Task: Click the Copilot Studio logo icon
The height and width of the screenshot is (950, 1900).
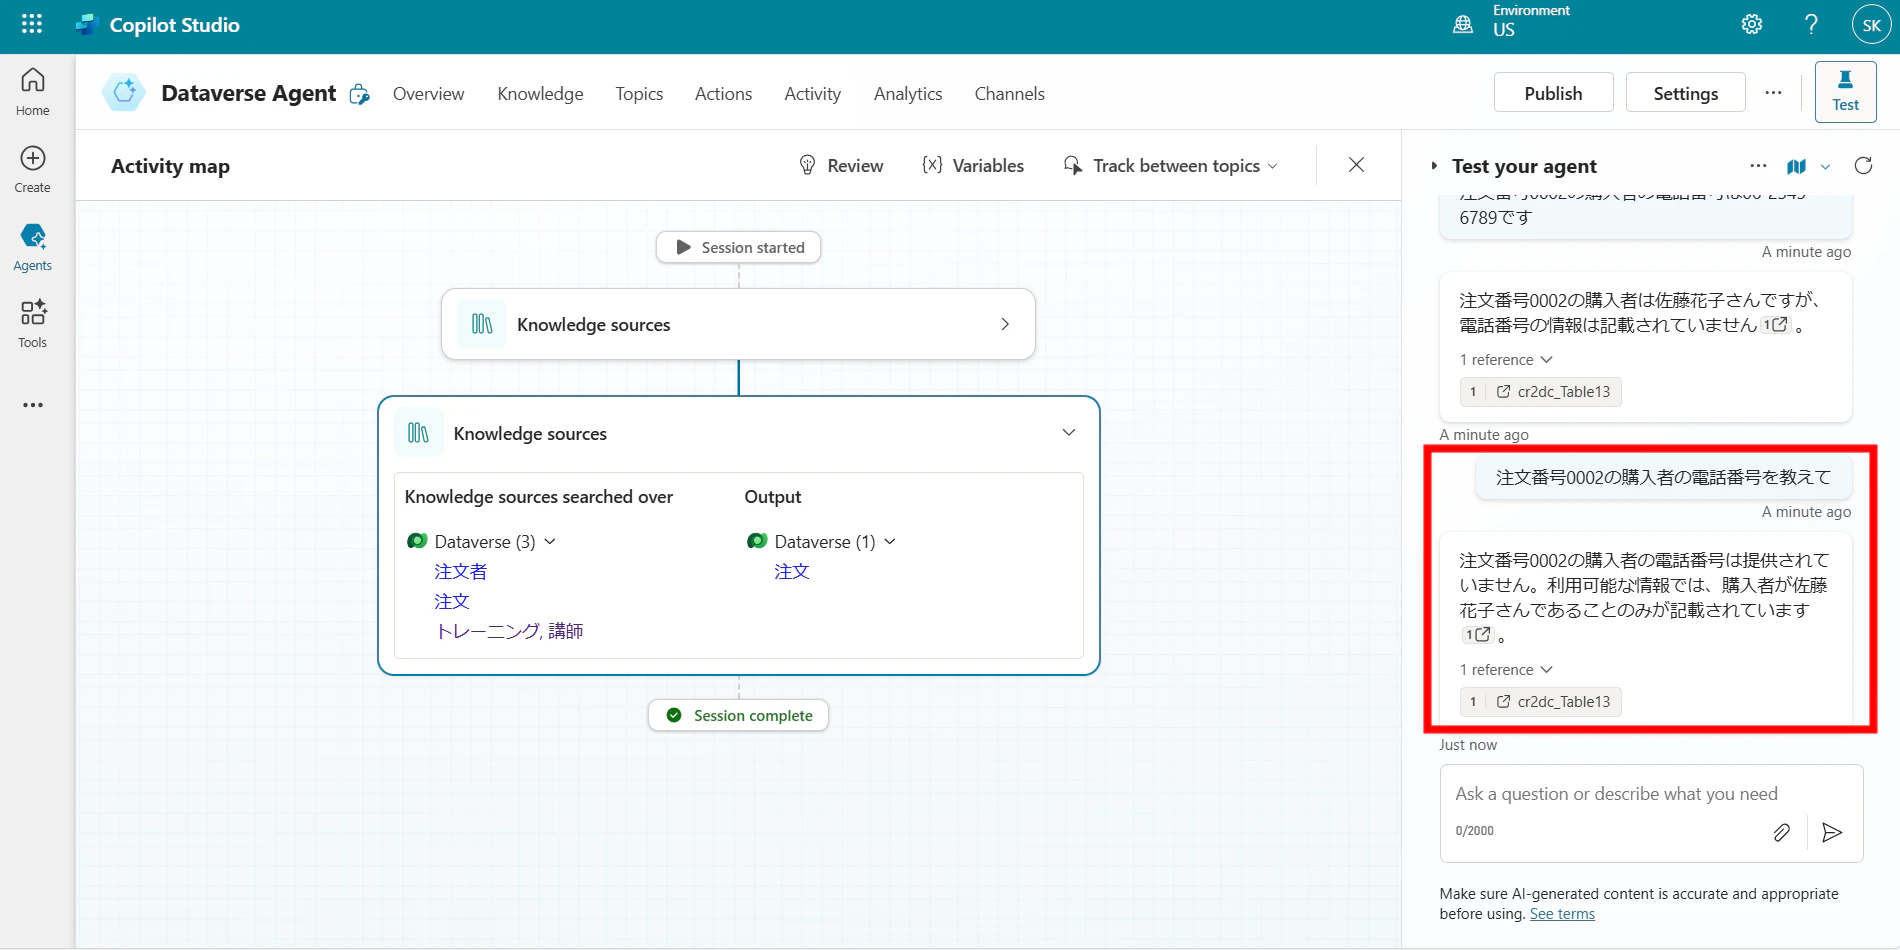Action: [x=86, y=24]
